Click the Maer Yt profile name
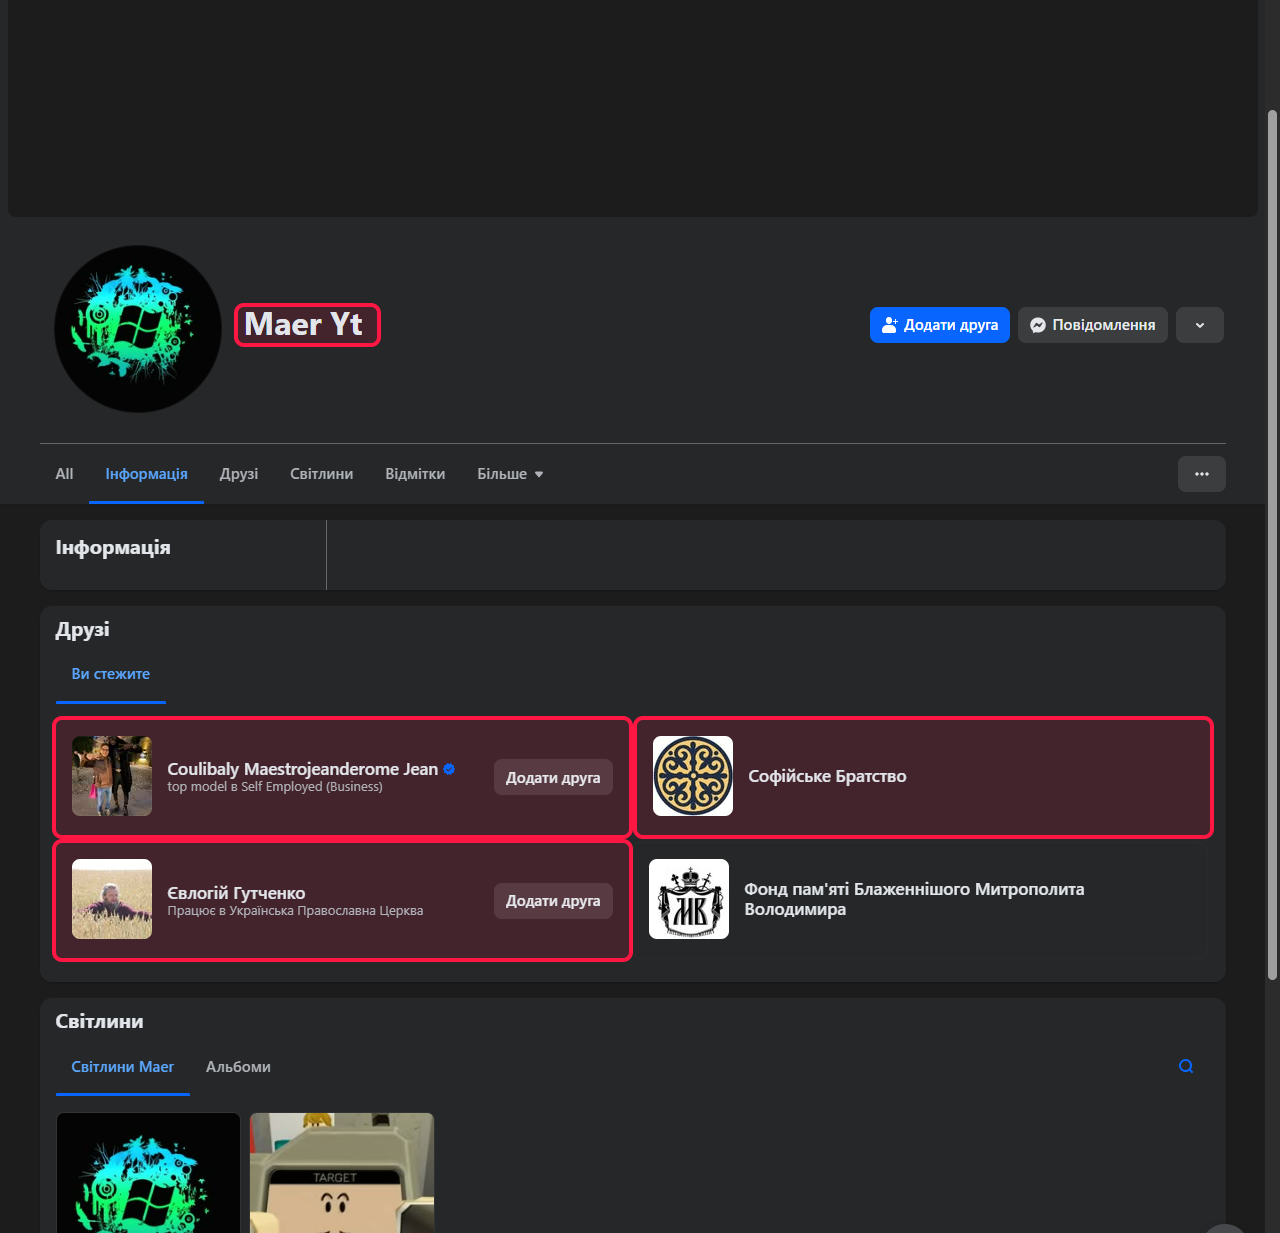The width and height of the screenshot is (1280, 1233). 303,325
